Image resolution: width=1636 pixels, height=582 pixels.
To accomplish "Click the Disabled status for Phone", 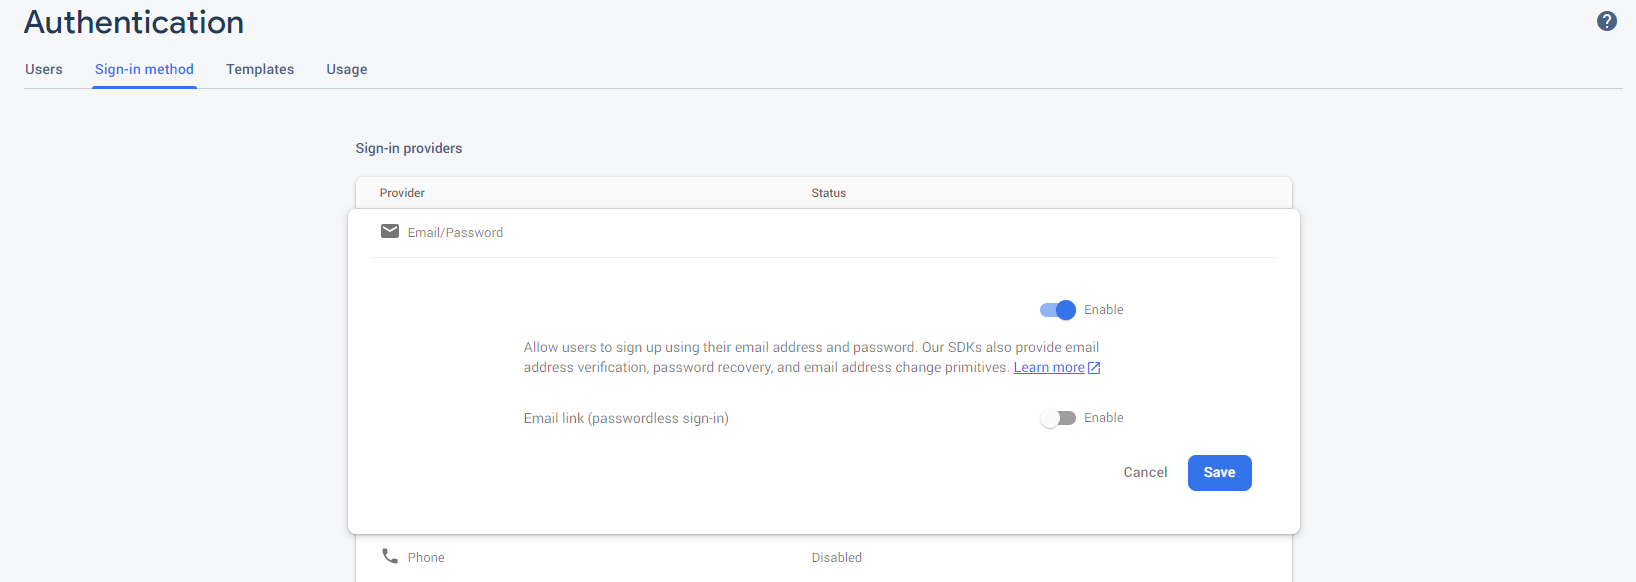I will [837, 557].
